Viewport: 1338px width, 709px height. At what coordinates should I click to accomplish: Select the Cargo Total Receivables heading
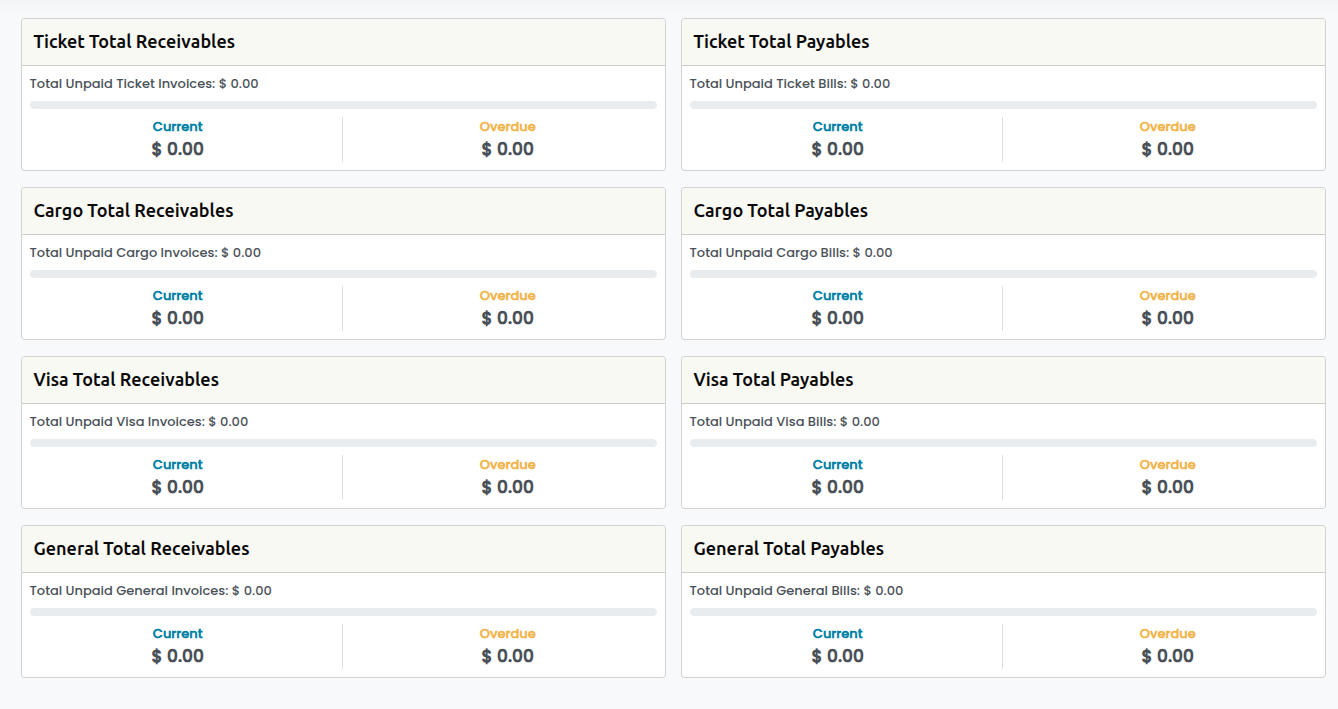133,211
